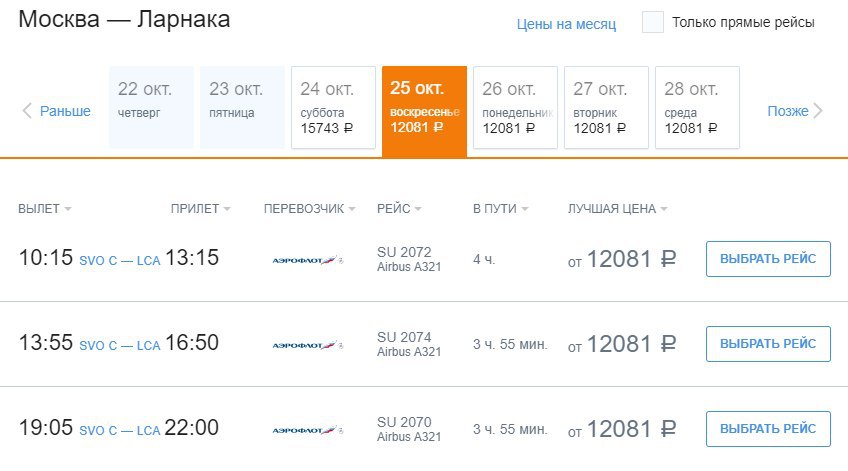Select the 28 окт. среда date tab

[x=697, y=108]
